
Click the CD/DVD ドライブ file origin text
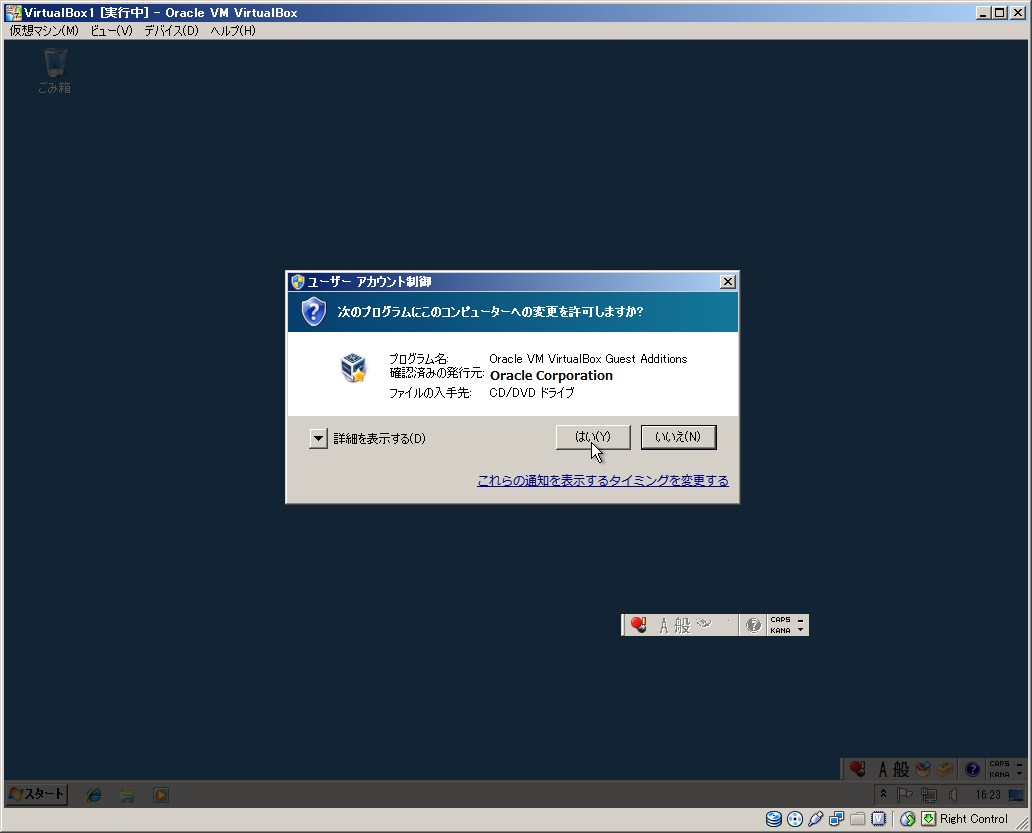click(532, 392)
